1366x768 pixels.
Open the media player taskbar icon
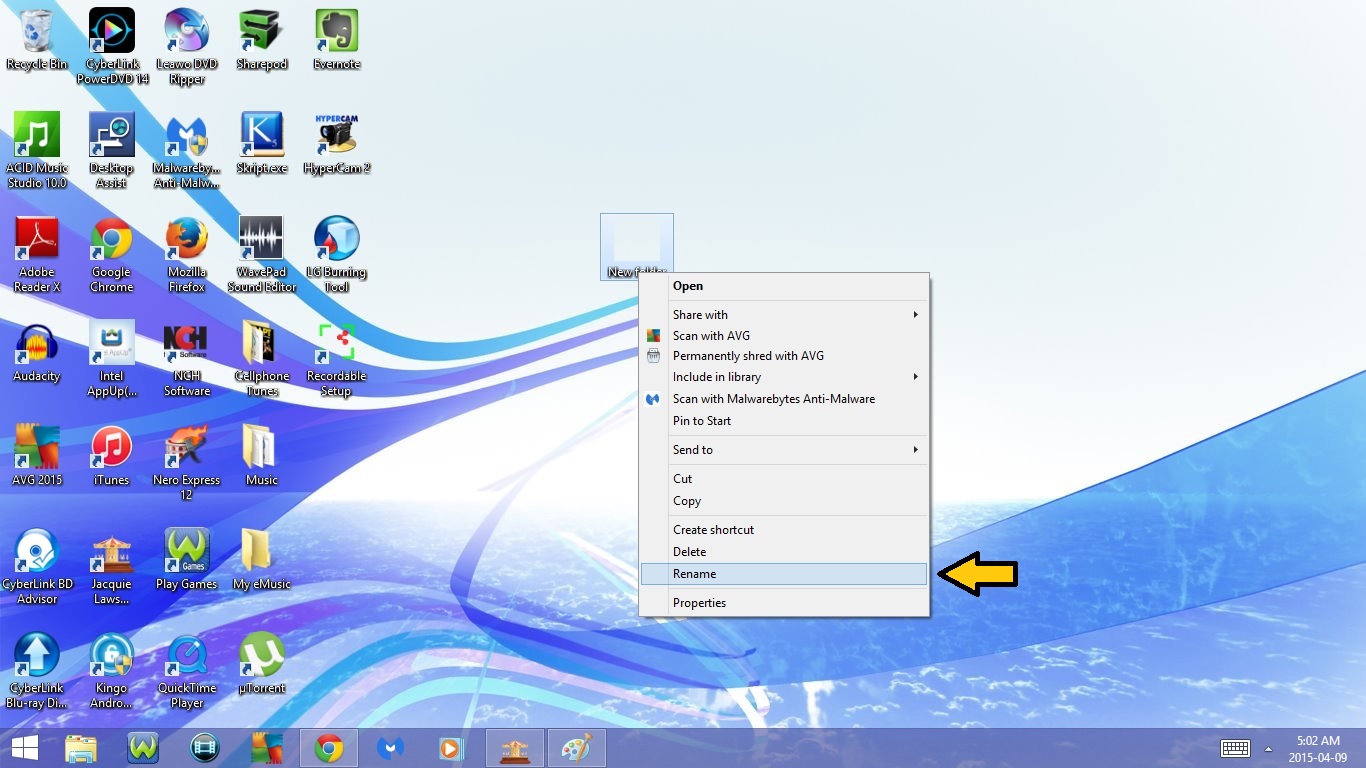point(453,748)
